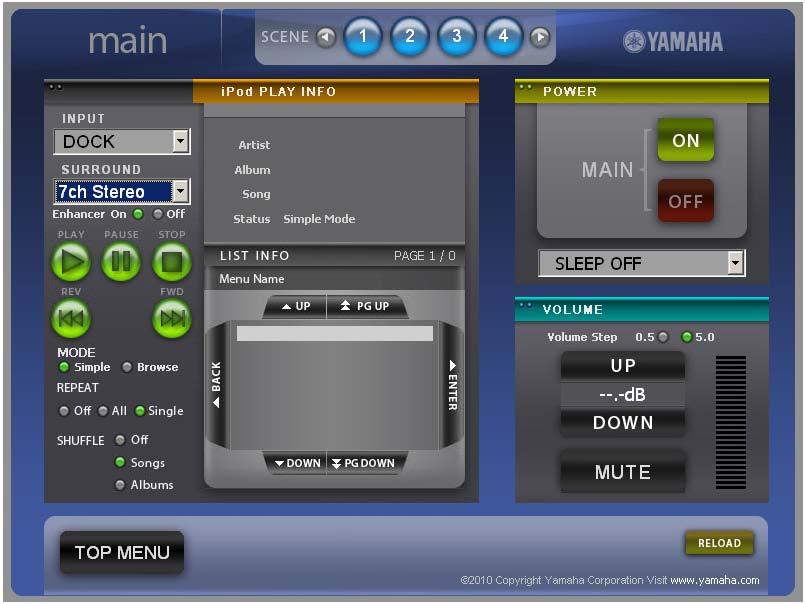Page up in the list with PG UP

(367, 307)
